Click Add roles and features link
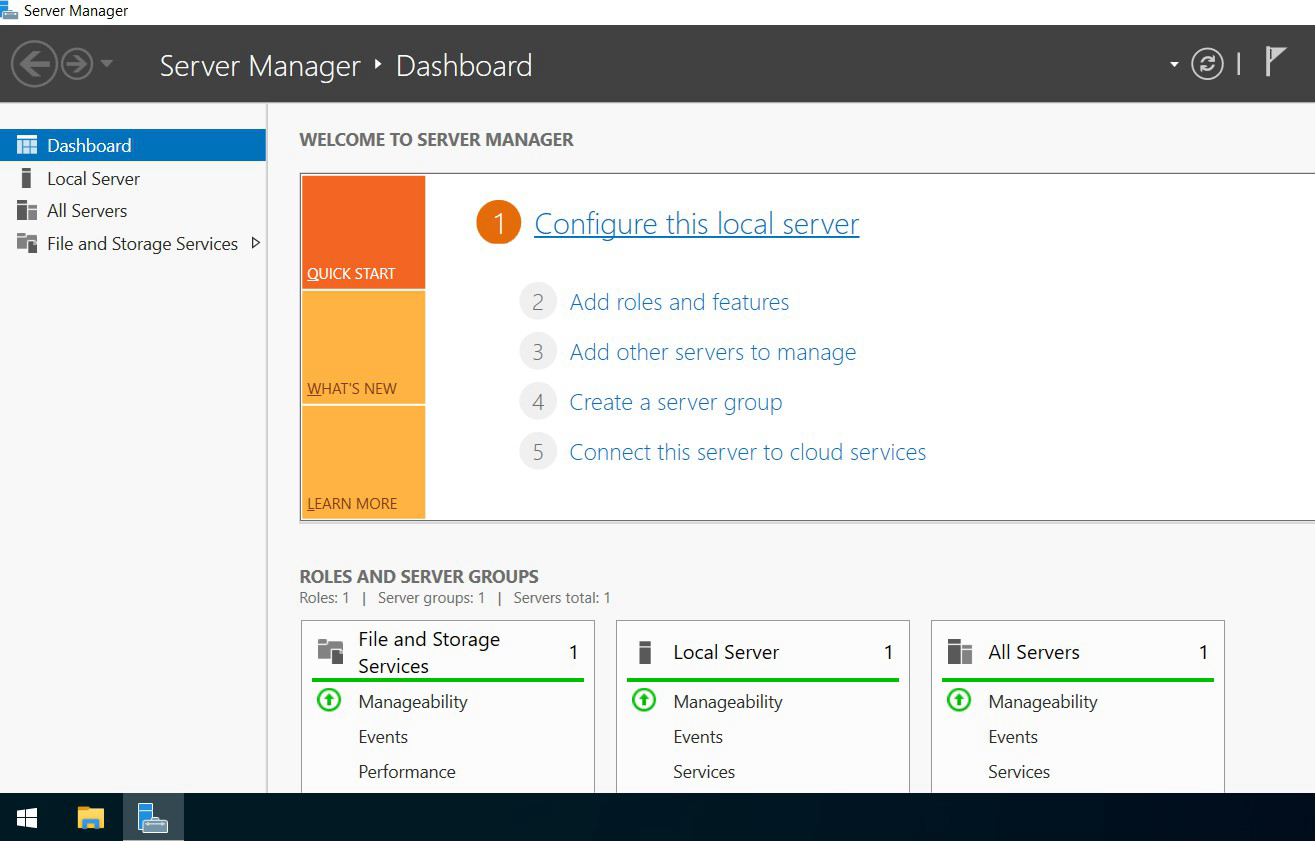This screenshot has width=1315, height=841. [x=679, y=302]
